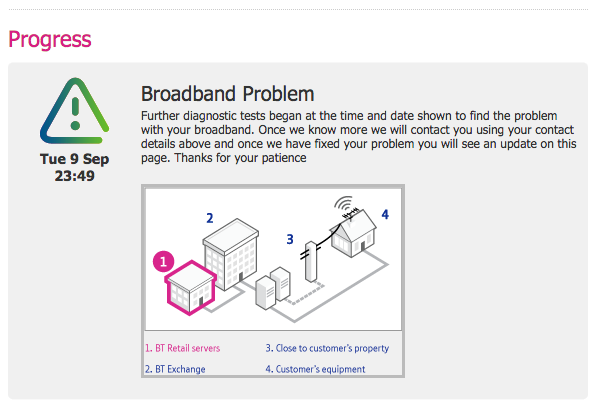Click the '4. Customer's equipment' legend entry

click(315, 369)
